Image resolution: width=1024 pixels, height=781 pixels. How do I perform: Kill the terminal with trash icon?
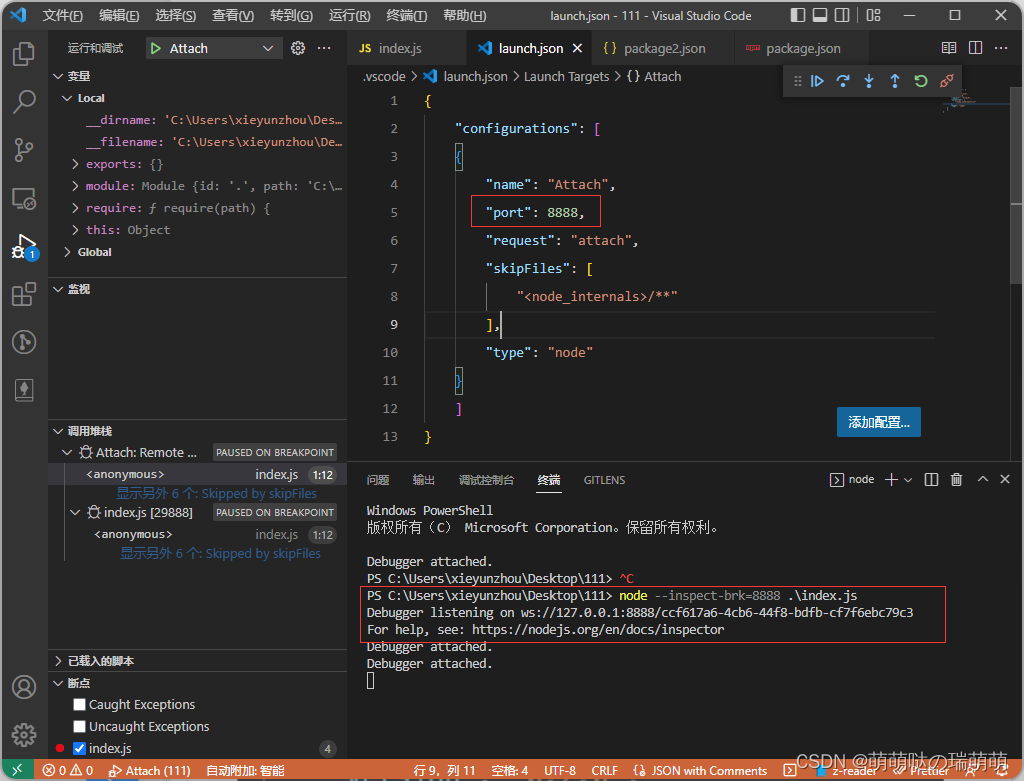[x=956, y=480]
